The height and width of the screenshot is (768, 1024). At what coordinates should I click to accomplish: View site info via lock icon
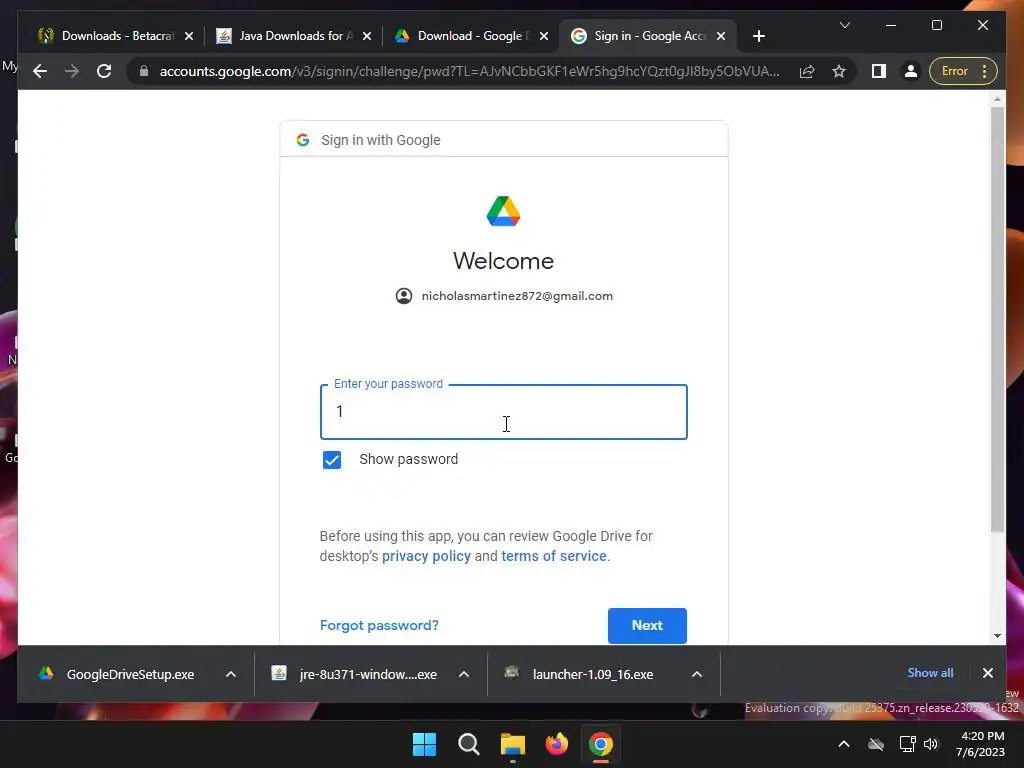(144, 71)
